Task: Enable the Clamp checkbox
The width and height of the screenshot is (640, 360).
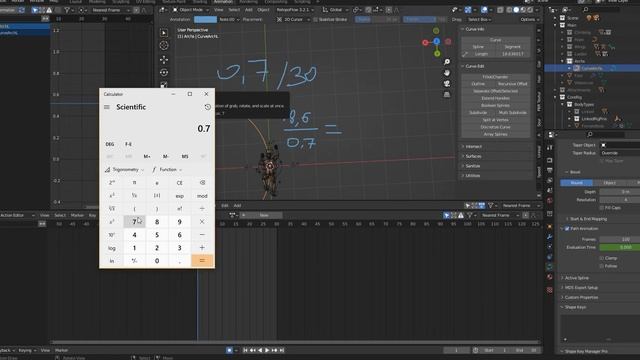Action: click(x=602, y=258)
